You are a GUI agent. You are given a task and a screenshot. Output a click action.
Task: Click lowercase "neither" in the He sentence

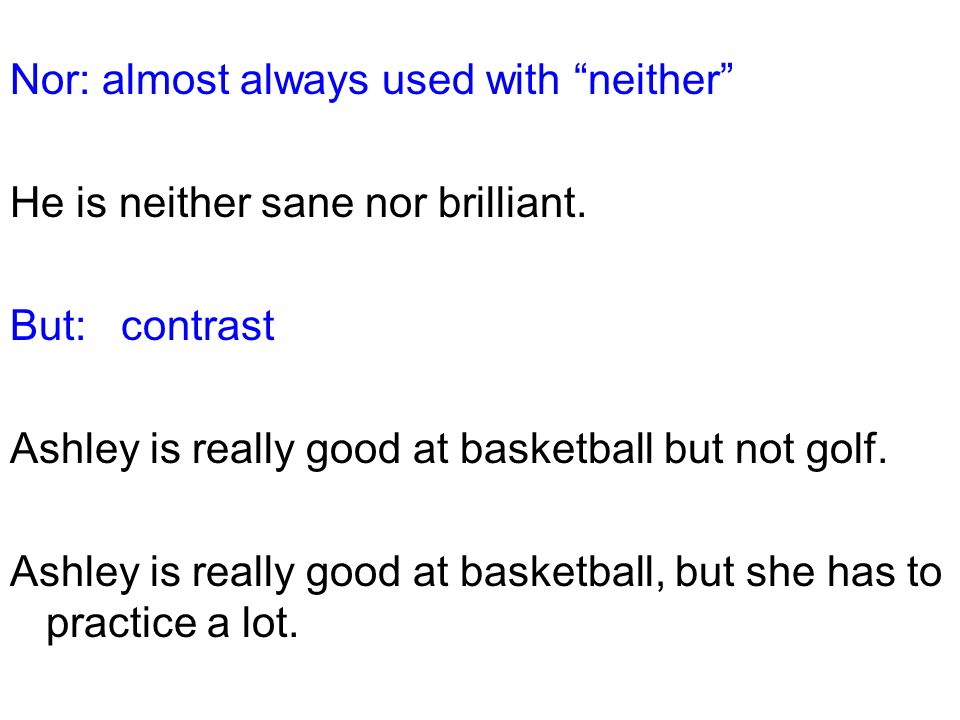click(184, 202)
